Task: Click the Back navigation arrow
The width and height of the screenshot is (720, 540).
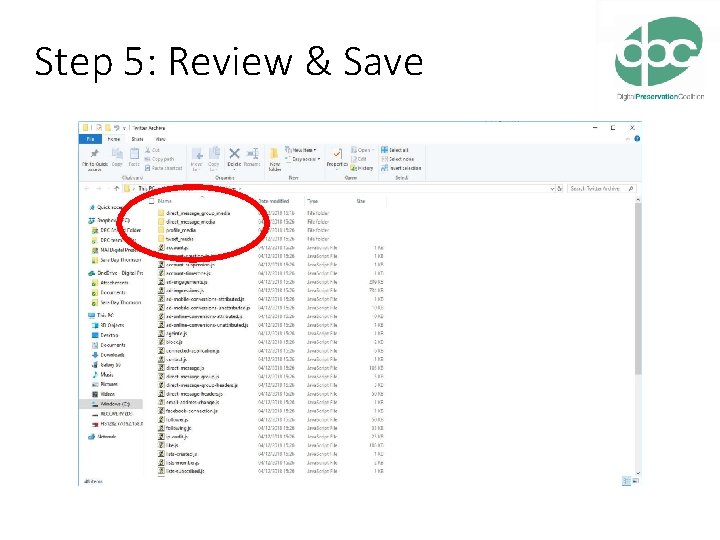Action: tap(87, 188)
